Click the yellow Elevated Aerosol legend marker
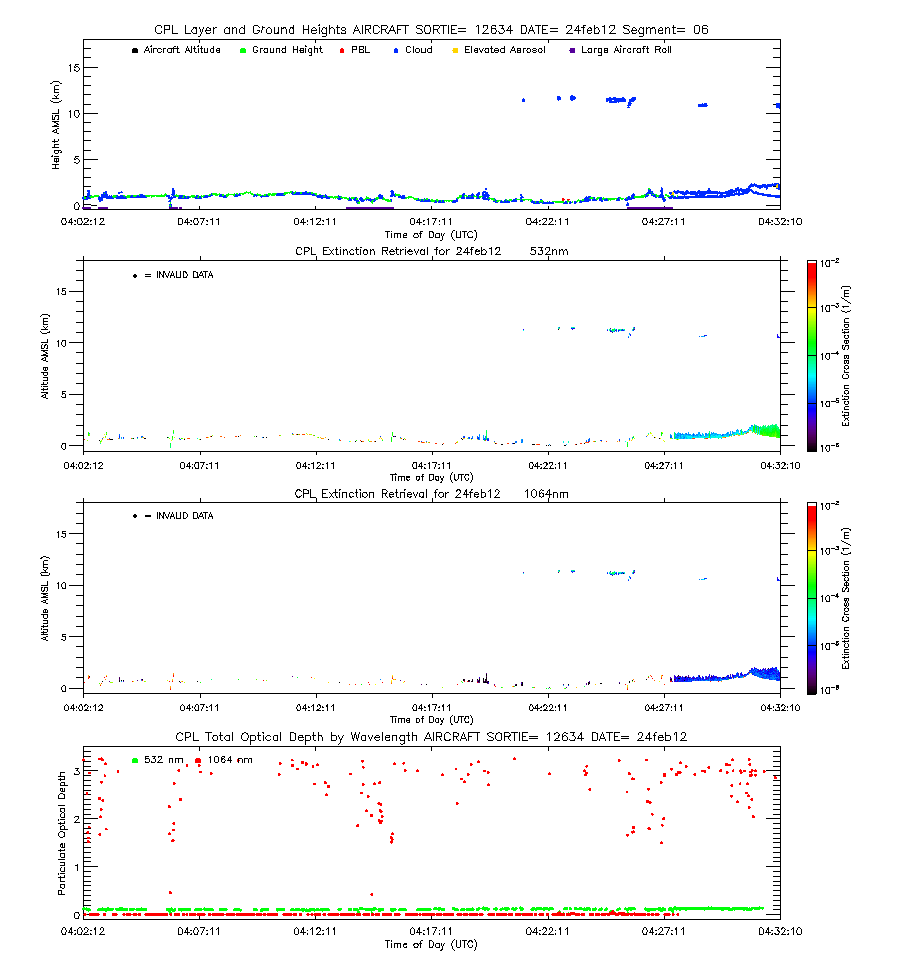The width and height of the screenshot is (900, 970). pos(455,51)
